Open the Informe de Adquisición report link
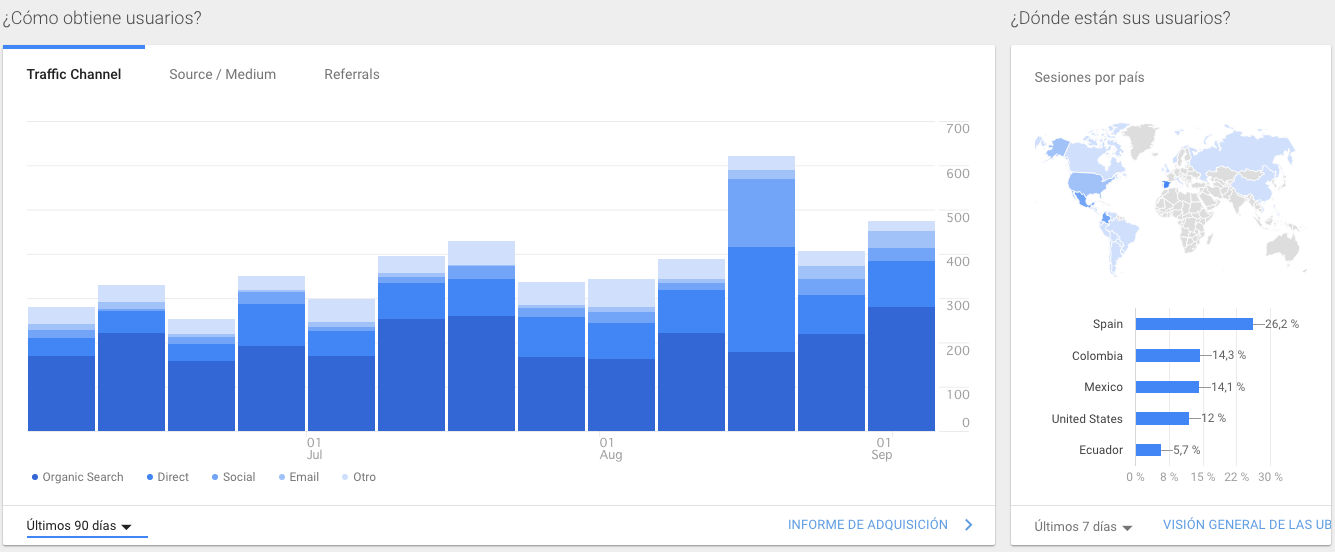Viewport: 1335px width, 552px height. [x=867, y=525]
